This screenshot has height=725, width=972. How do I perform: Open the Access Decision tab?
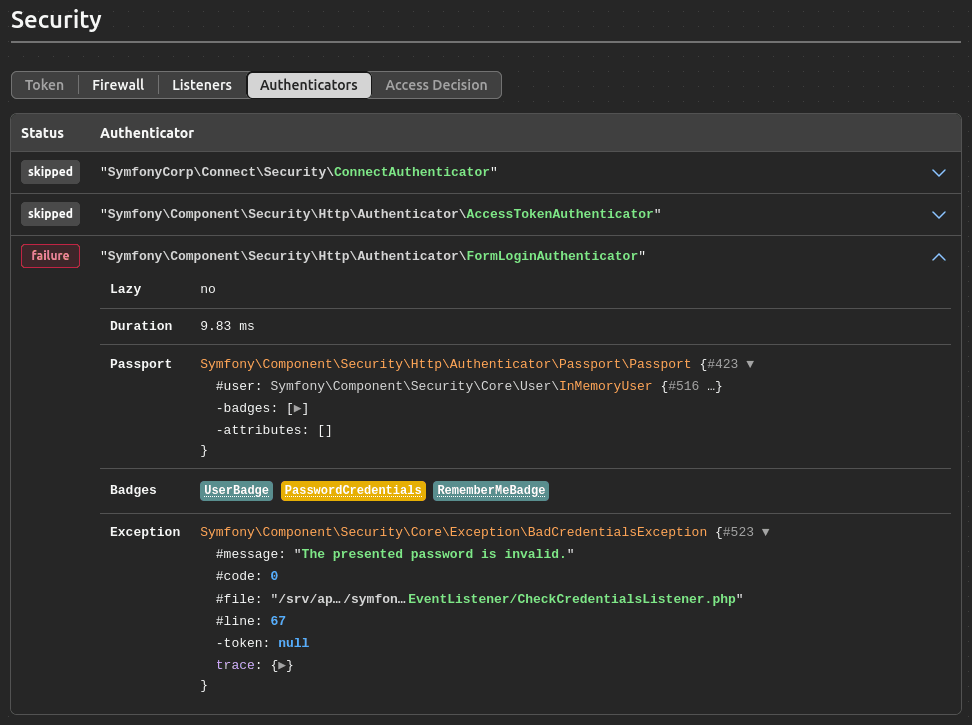point(436,85)
